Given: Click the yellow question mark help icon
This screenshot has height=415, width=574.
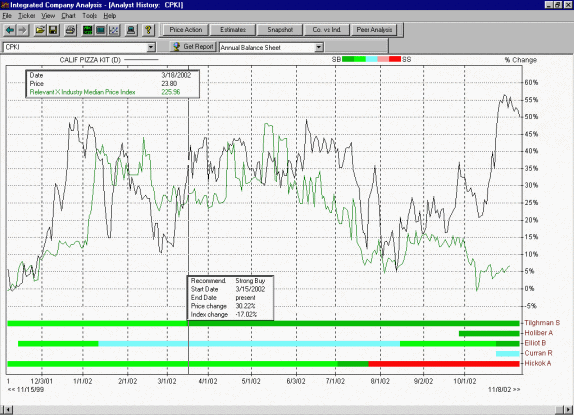Looking at the screenshot, I should coord(148,30).
